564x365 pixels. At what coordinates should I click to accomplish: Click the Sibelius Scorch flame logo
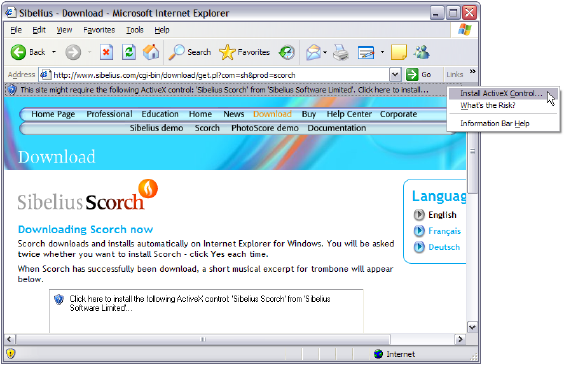pos(148,188)
